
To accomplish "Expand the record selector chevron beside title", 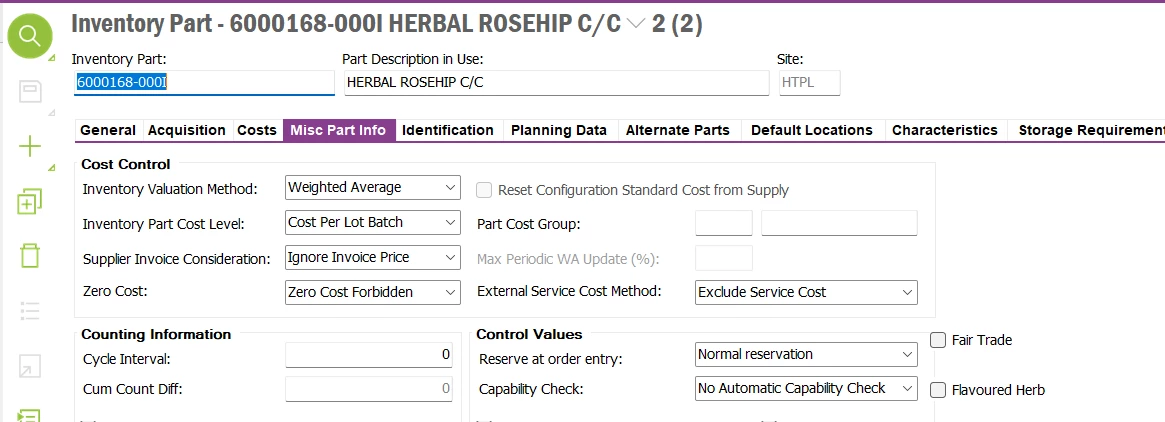I will tap(636, 25).
